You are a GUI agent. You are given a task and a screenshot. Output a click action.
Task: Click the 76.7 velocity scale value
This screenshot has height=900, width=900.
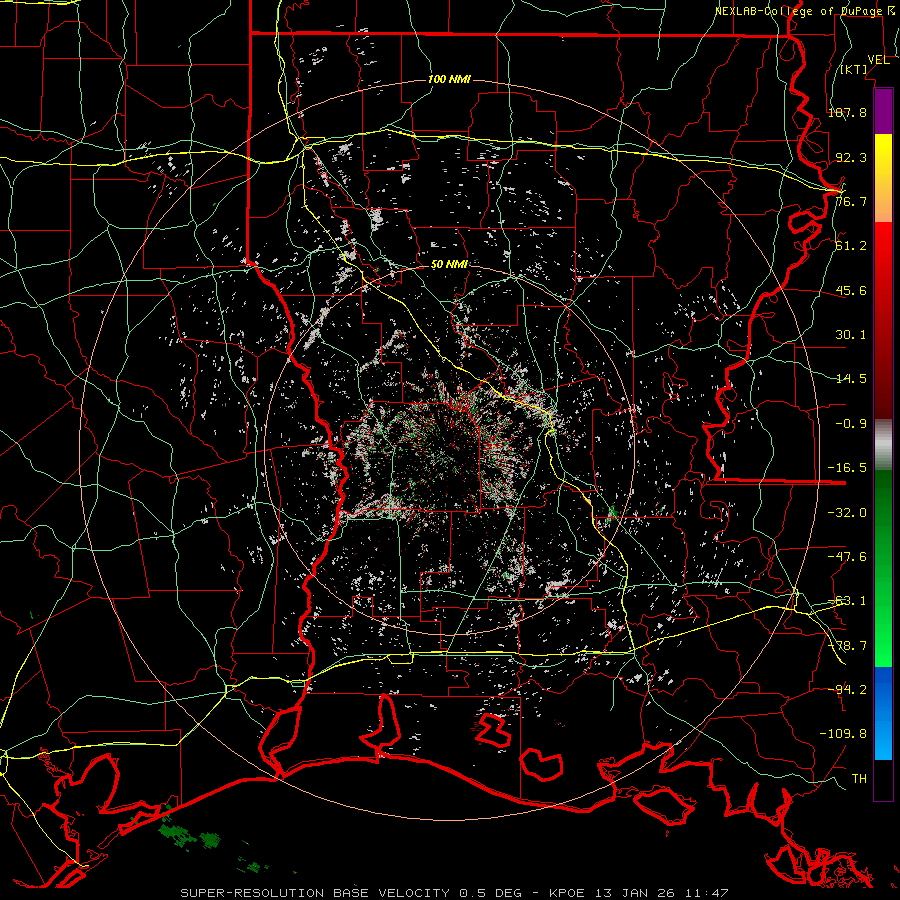click(851, 201)
